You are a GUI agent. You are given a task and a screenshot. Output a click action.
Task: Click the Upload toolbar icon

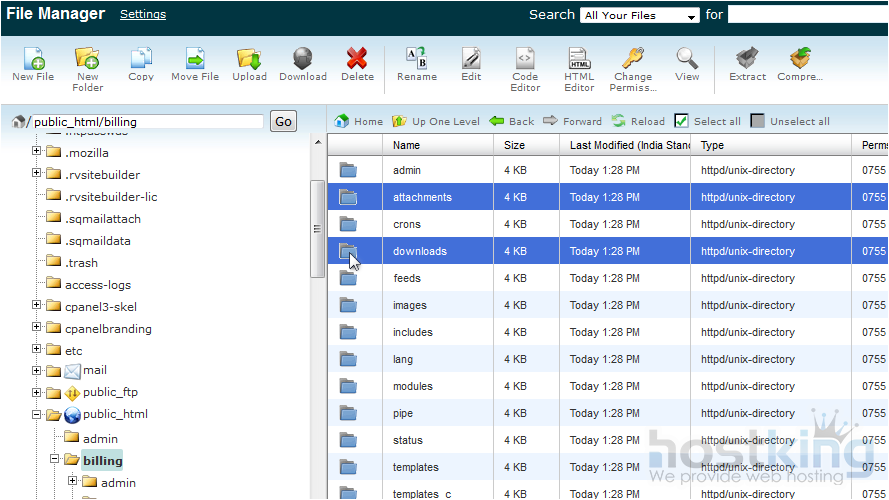click(249, 59)
